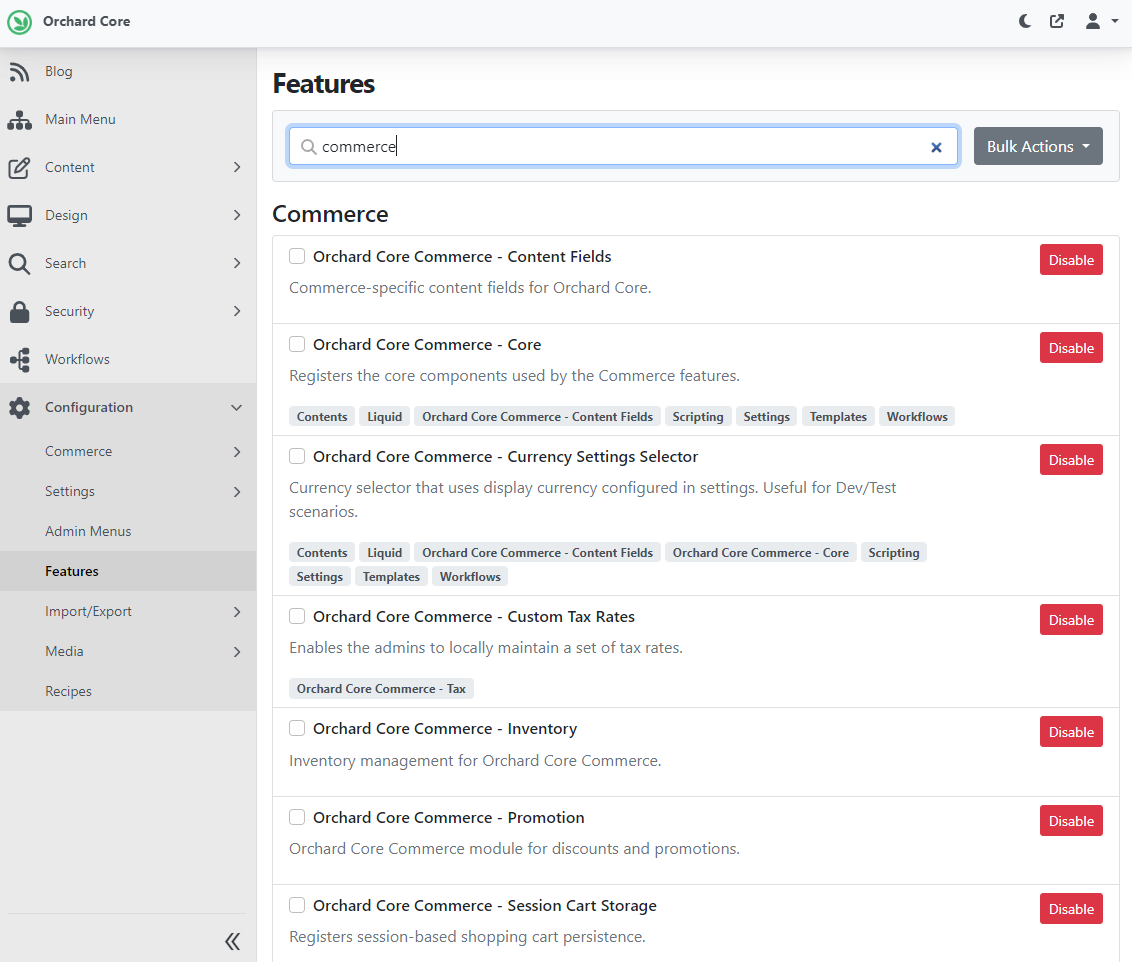
Task: Disable the Inventory feature
Action: [x=1071, y=732]
